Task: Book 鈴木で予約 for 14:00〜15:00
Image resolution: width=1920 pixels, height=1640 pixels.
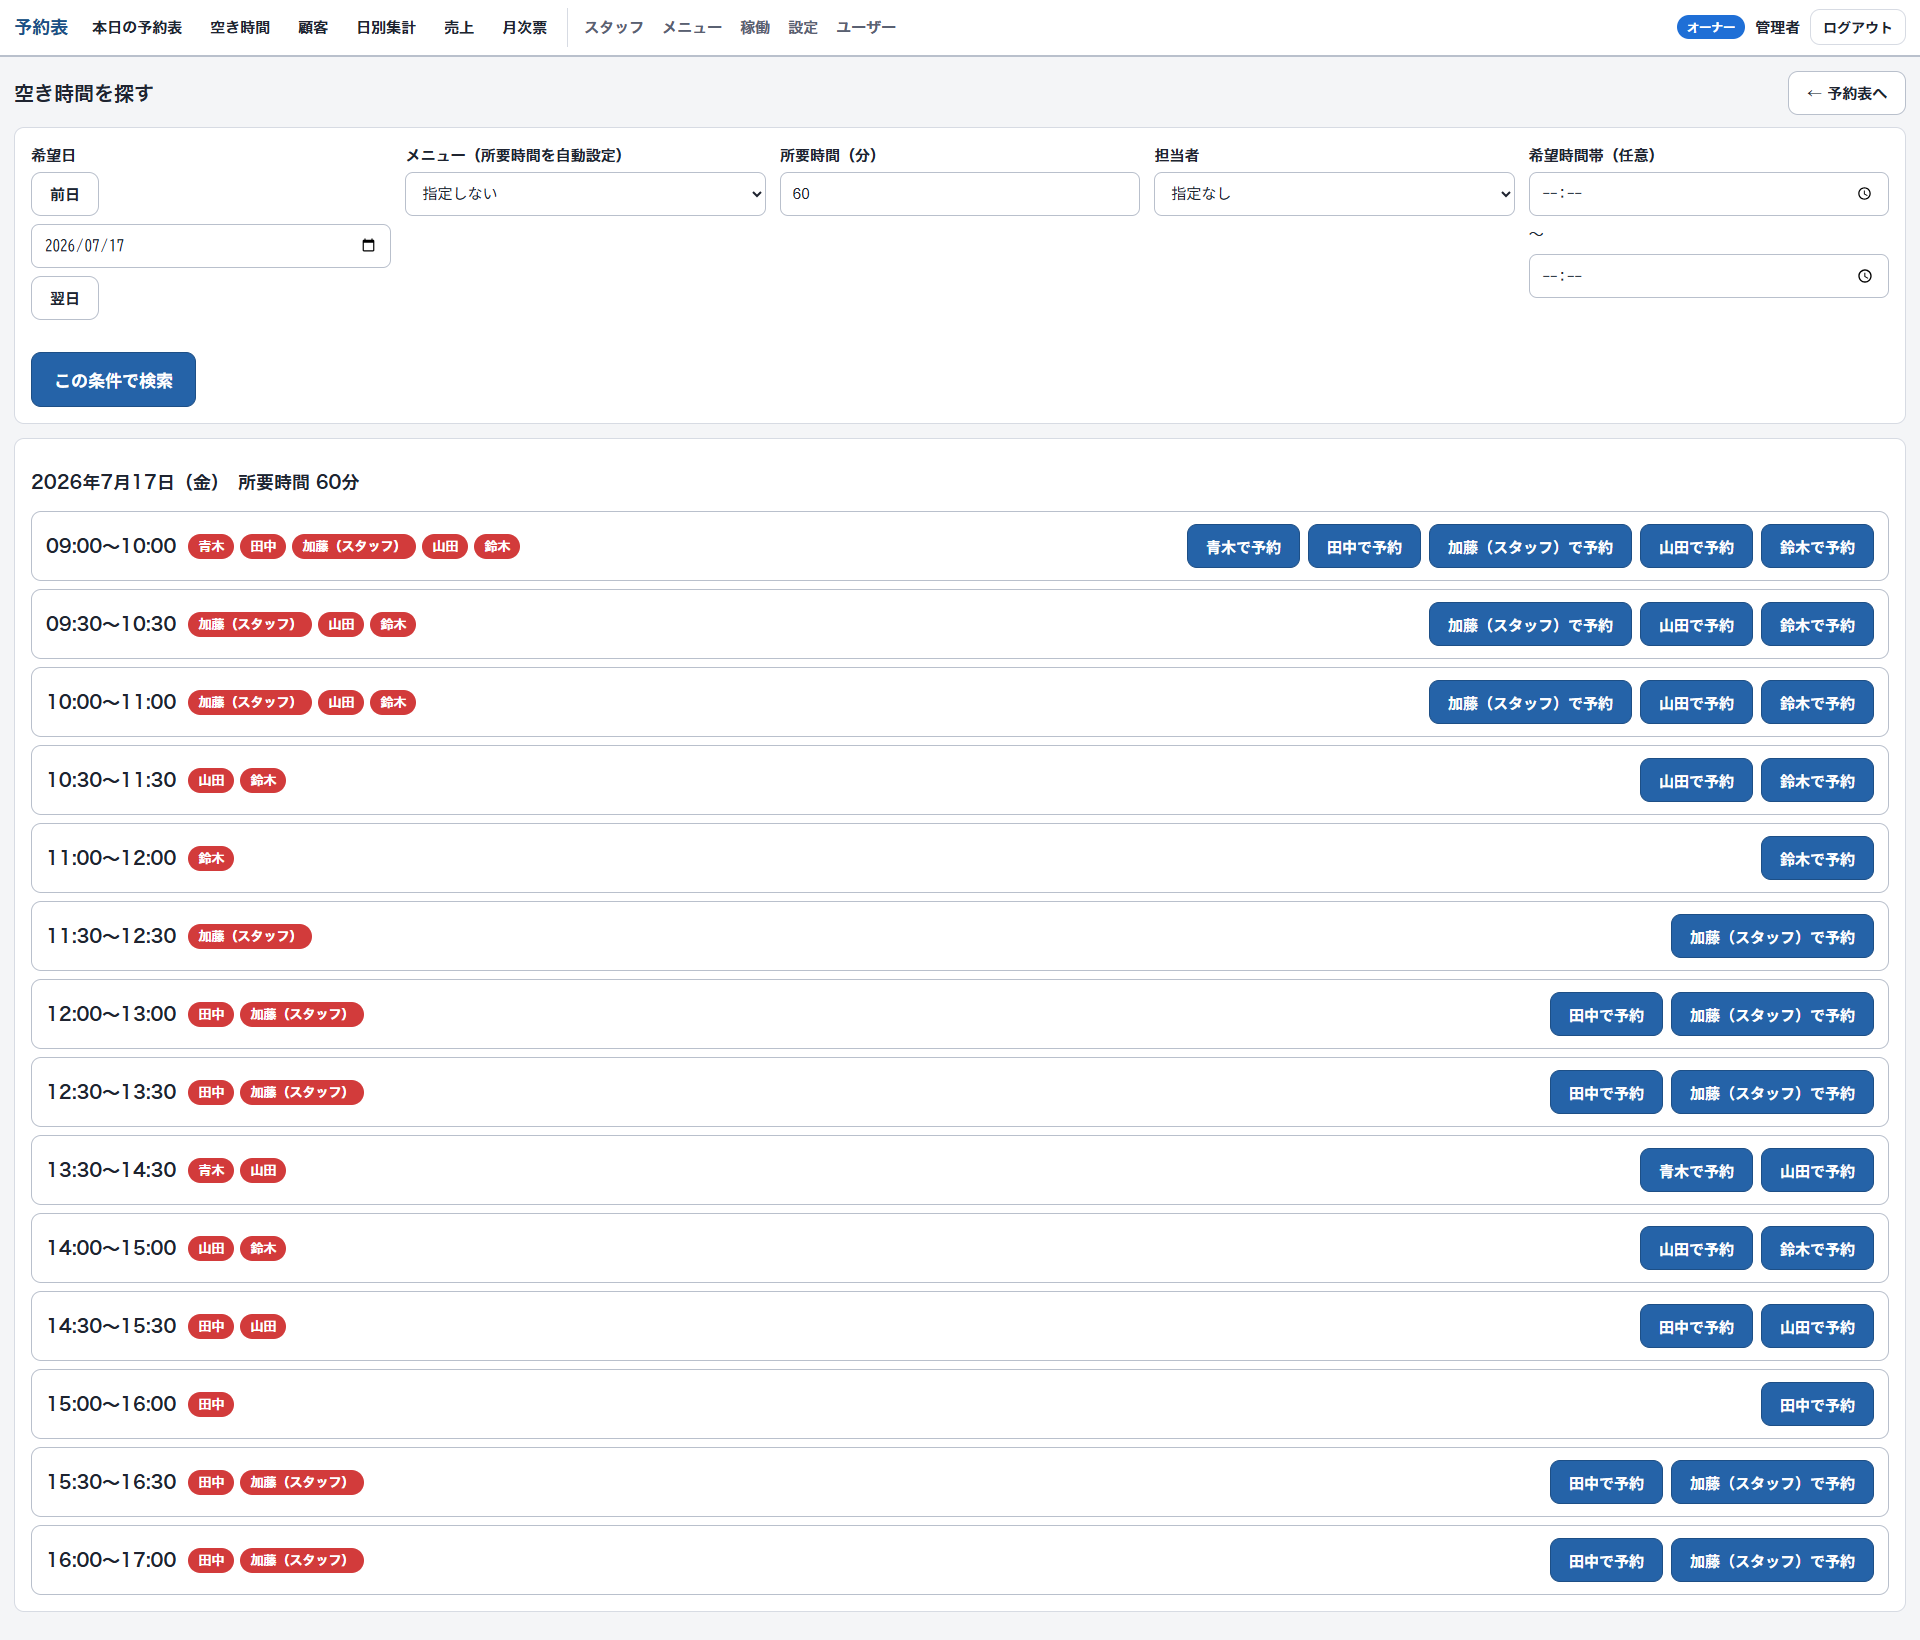Action: [1817, 1248]
